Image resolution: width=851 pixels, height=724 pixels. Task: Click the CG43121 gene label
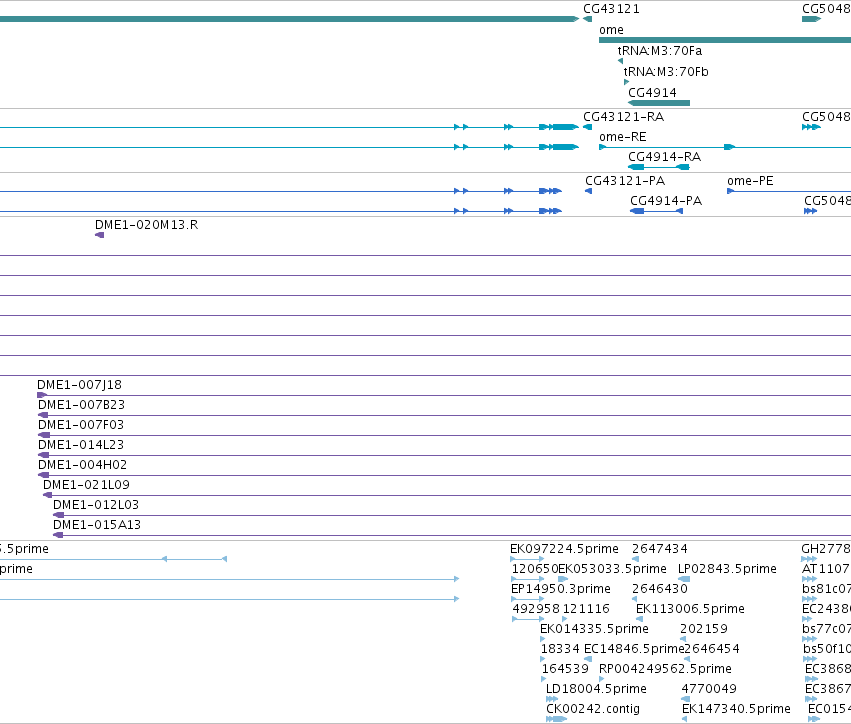point(611,9)
